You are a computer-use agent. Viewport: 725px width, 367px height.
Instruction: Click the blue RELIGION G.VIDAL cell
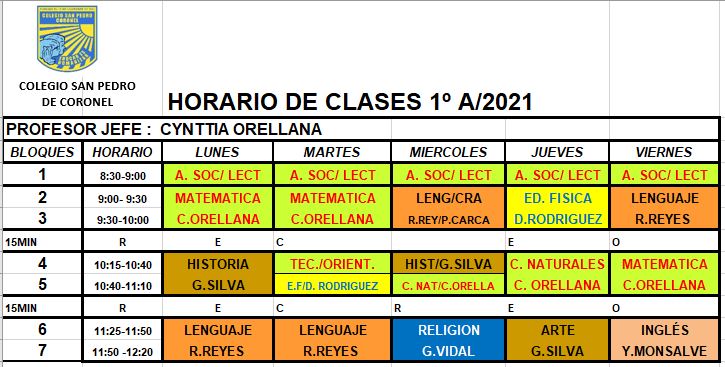448,340
